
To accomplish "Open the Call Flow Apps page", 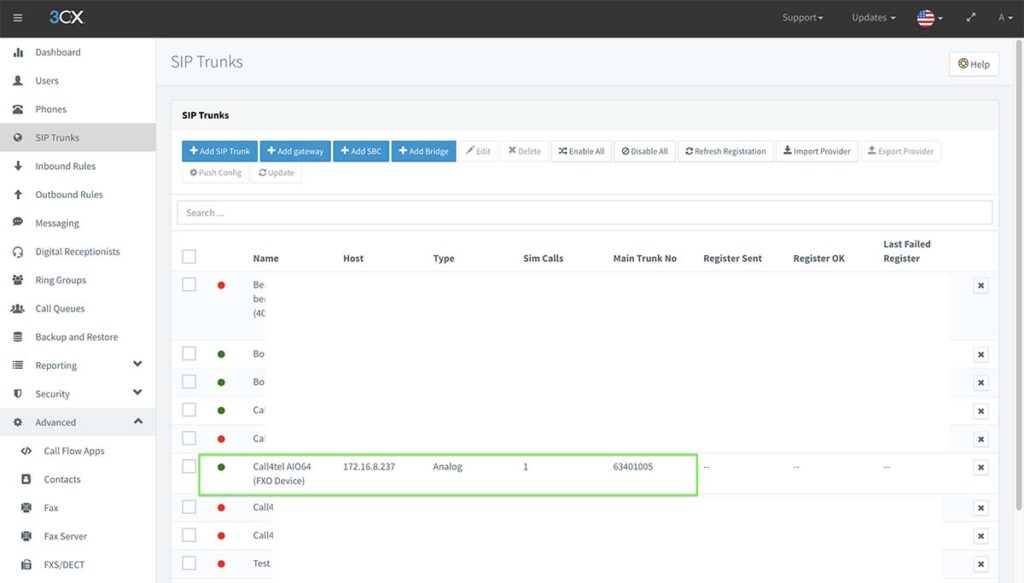I will tap(76, 450).
